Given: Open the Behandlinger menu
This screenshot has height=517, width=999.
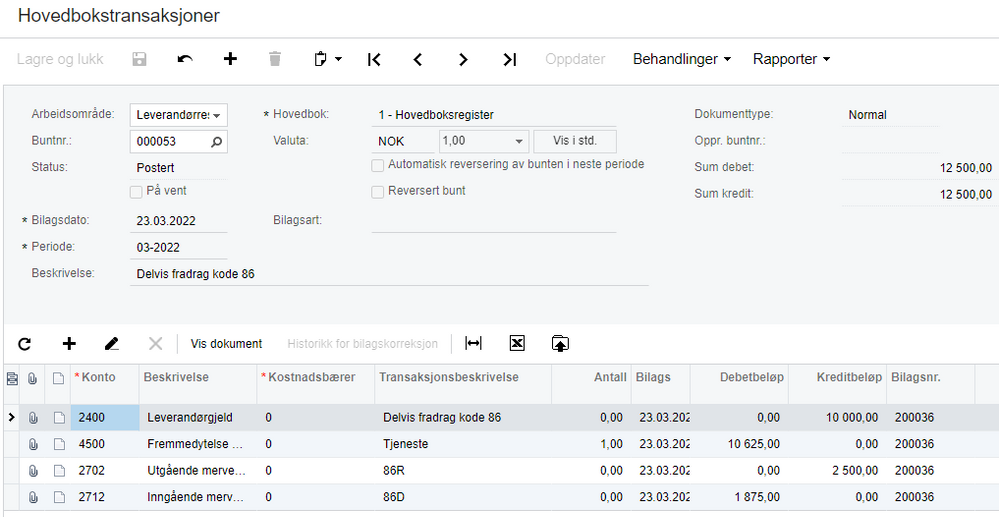Looking at the screenshot, I should (x=681, y=60).
